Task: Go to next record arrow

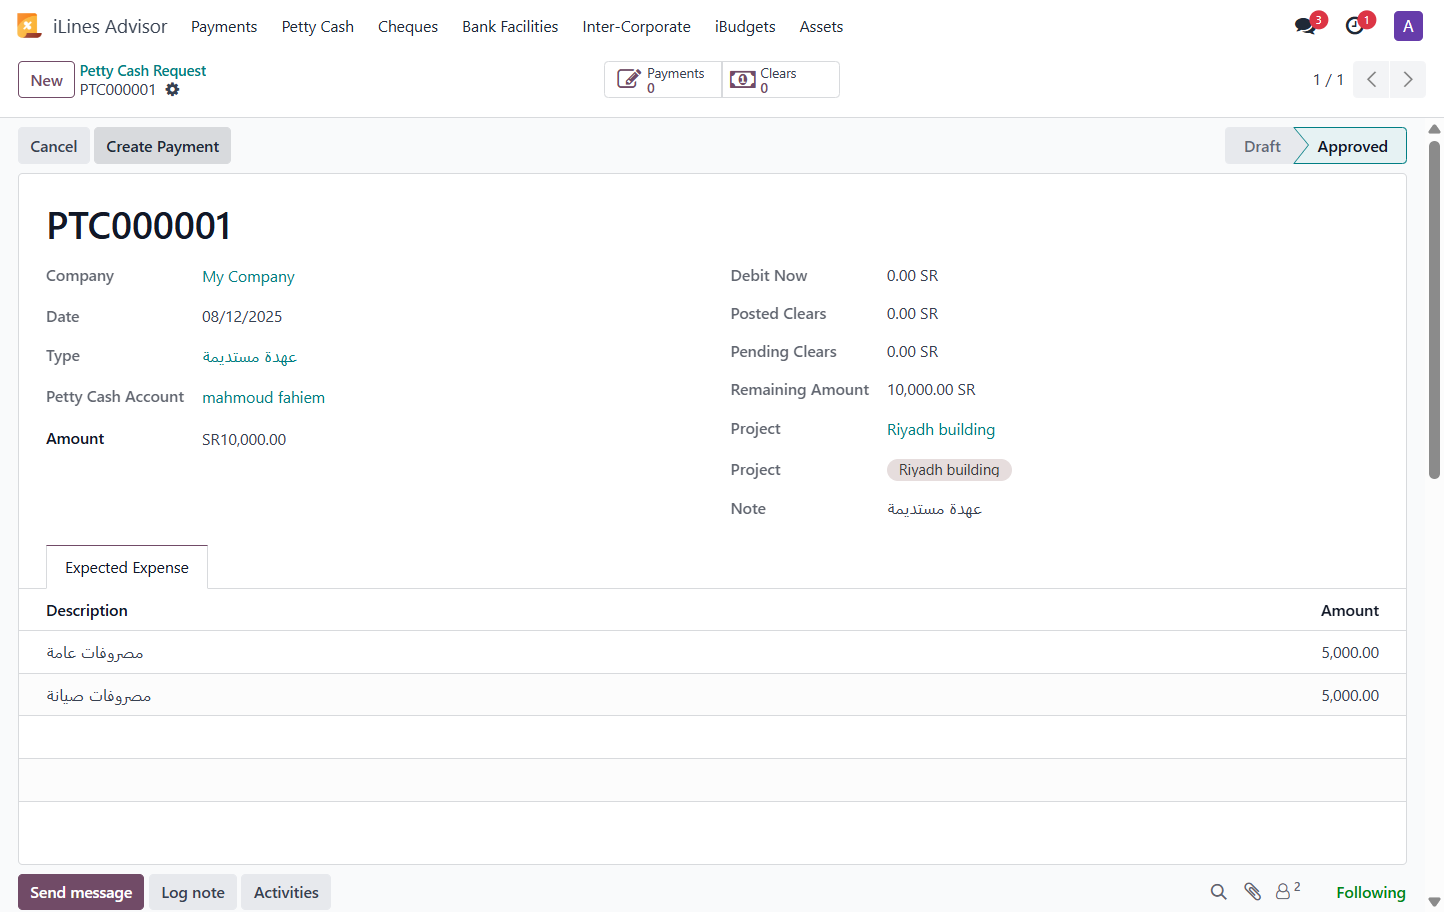Action: [1408, 80]
